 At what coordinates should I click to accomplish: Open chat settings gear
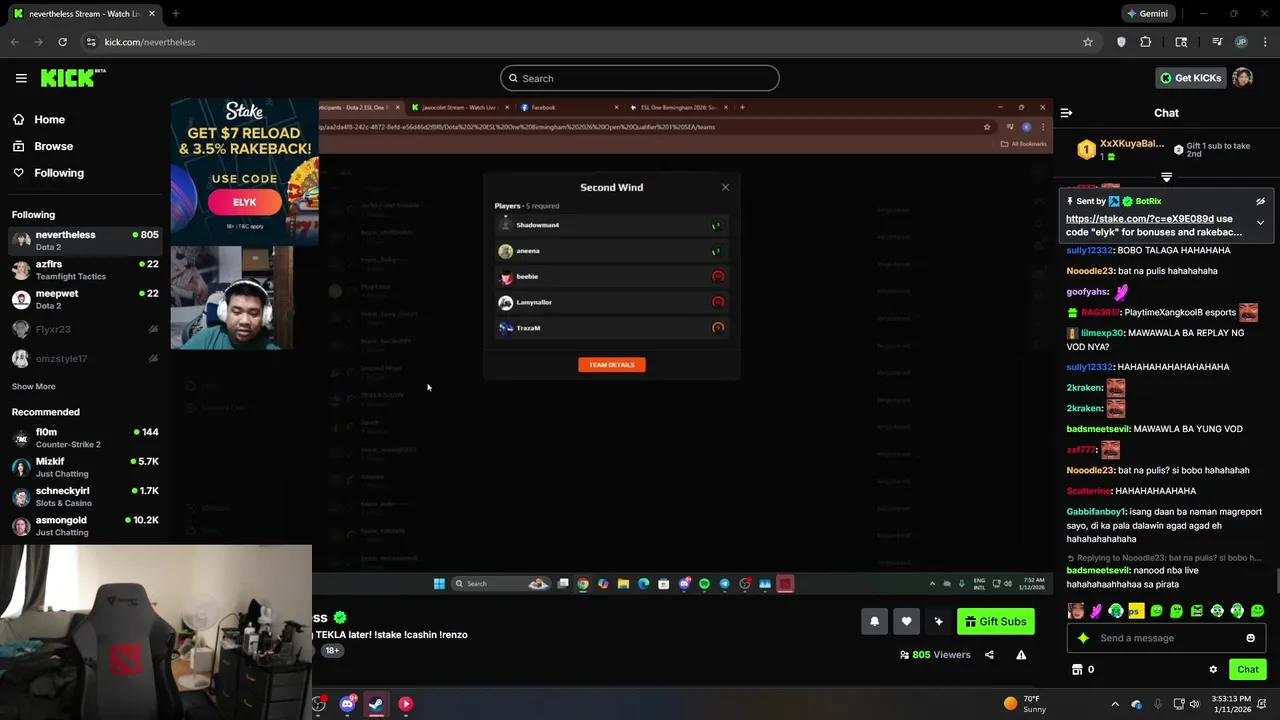point(1213,669)
